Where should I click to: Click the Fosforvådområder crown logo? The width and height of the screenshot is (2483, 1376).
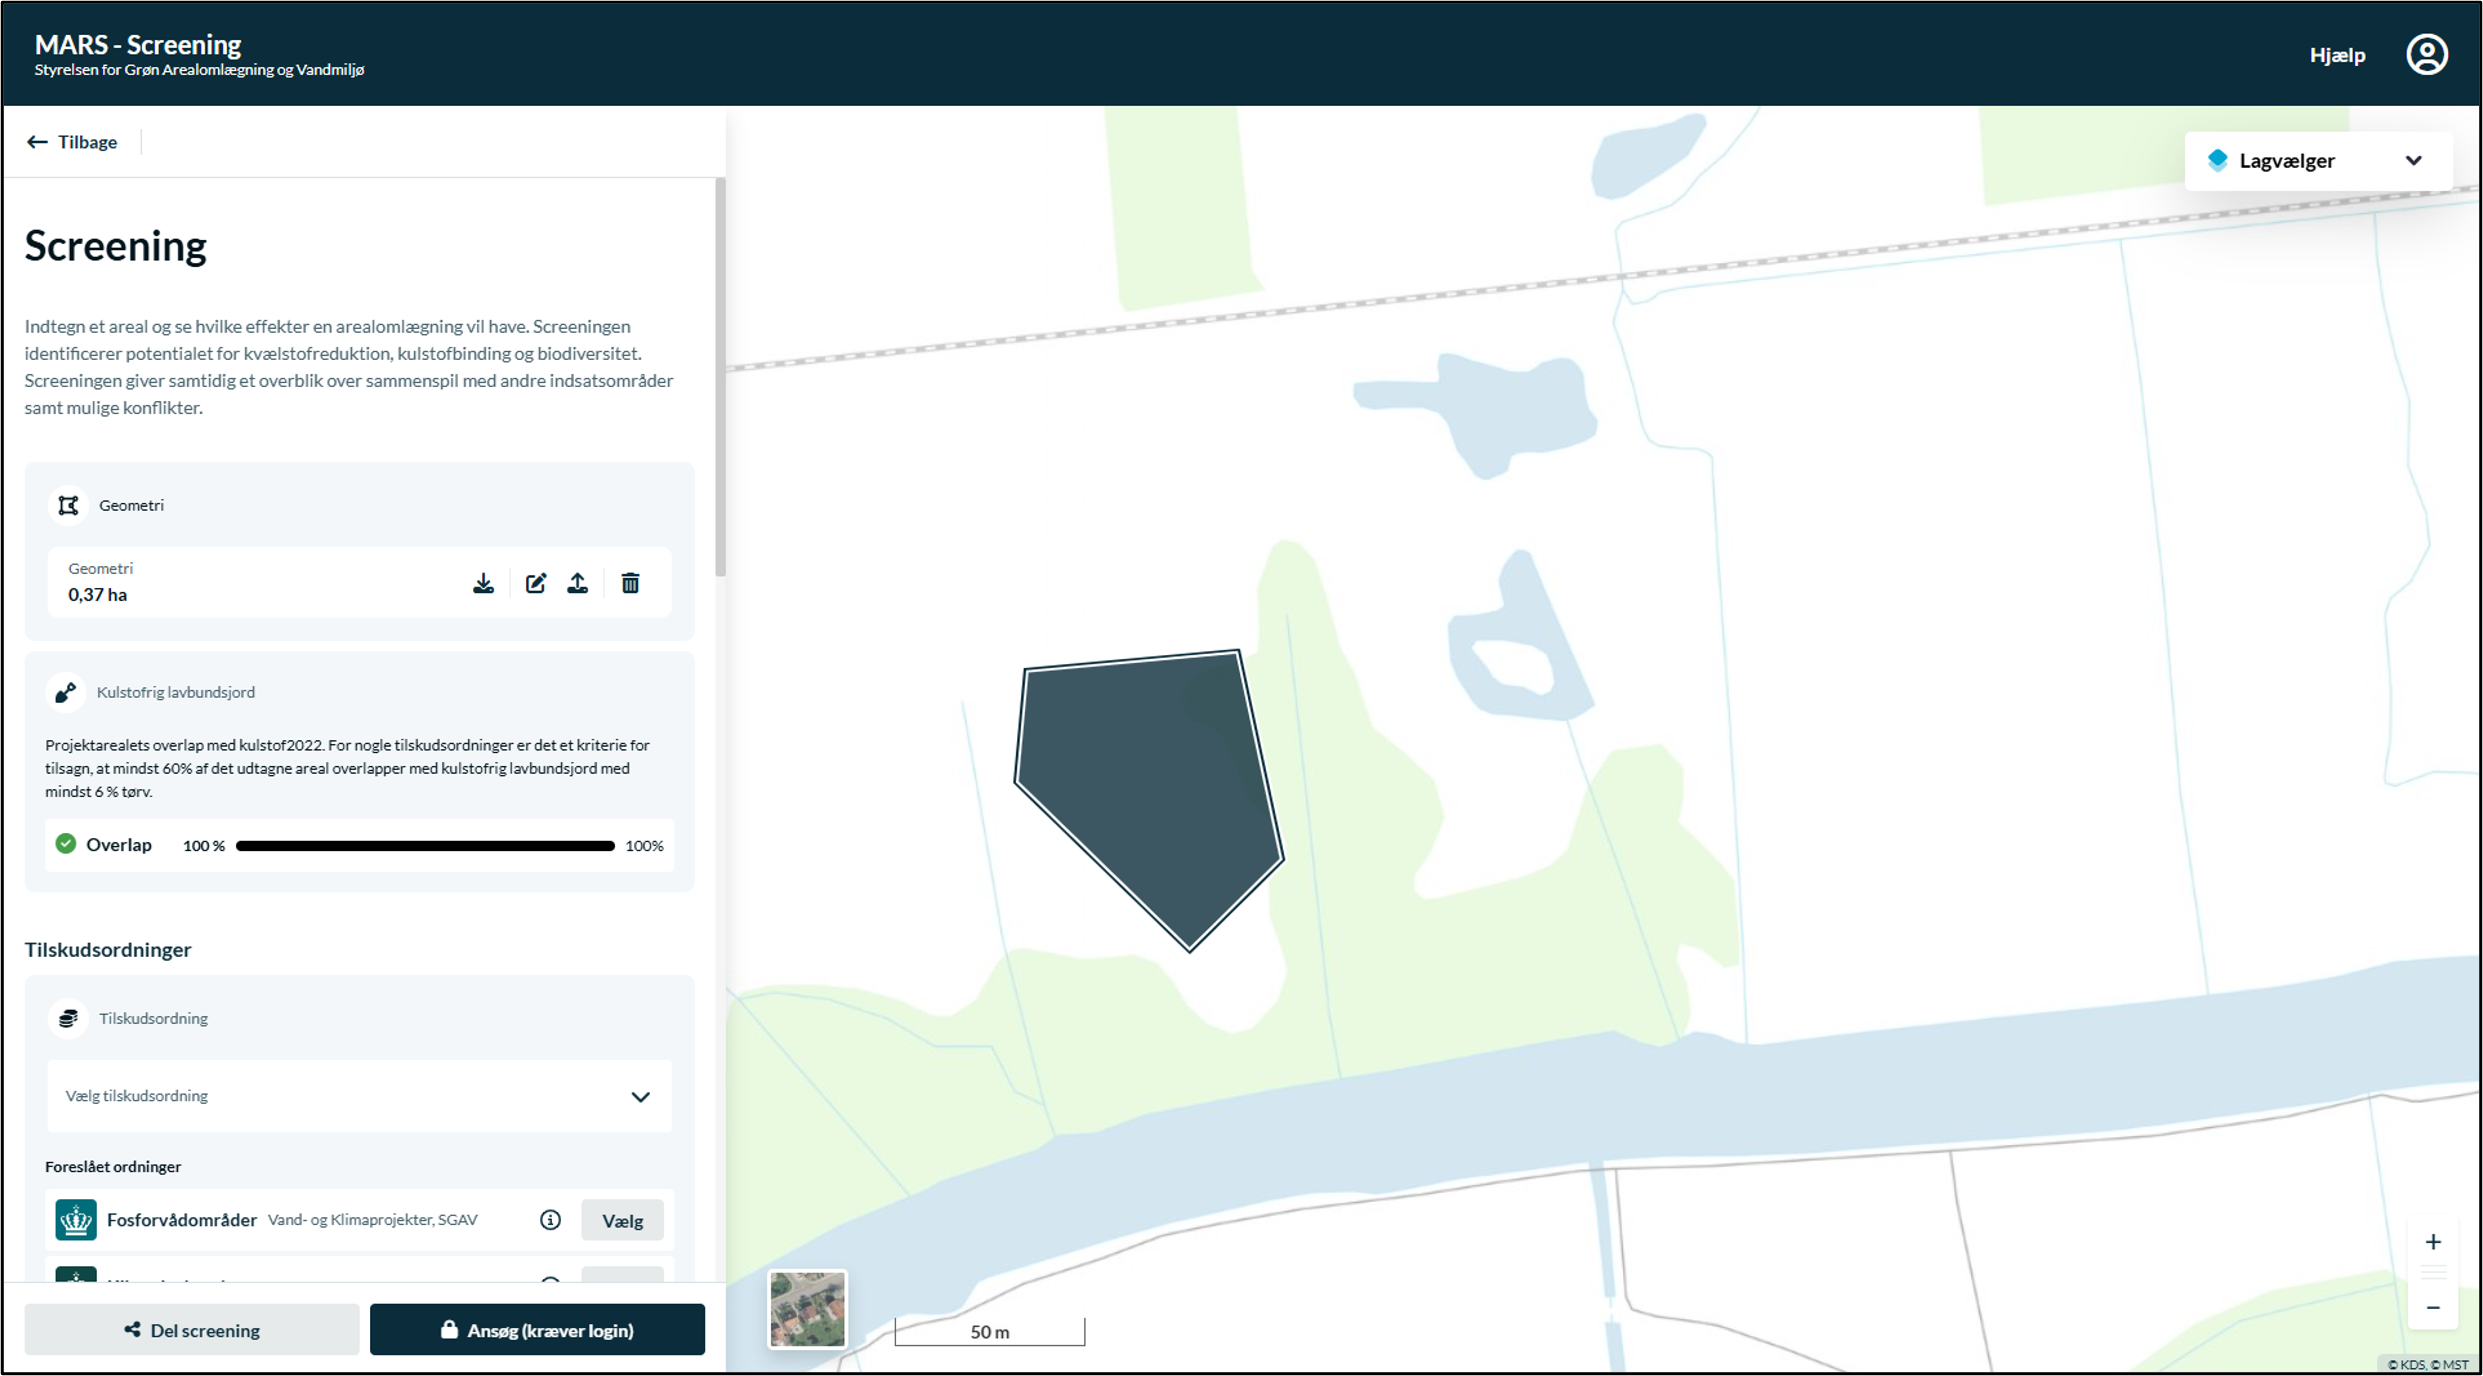(x=76, y=1220)
